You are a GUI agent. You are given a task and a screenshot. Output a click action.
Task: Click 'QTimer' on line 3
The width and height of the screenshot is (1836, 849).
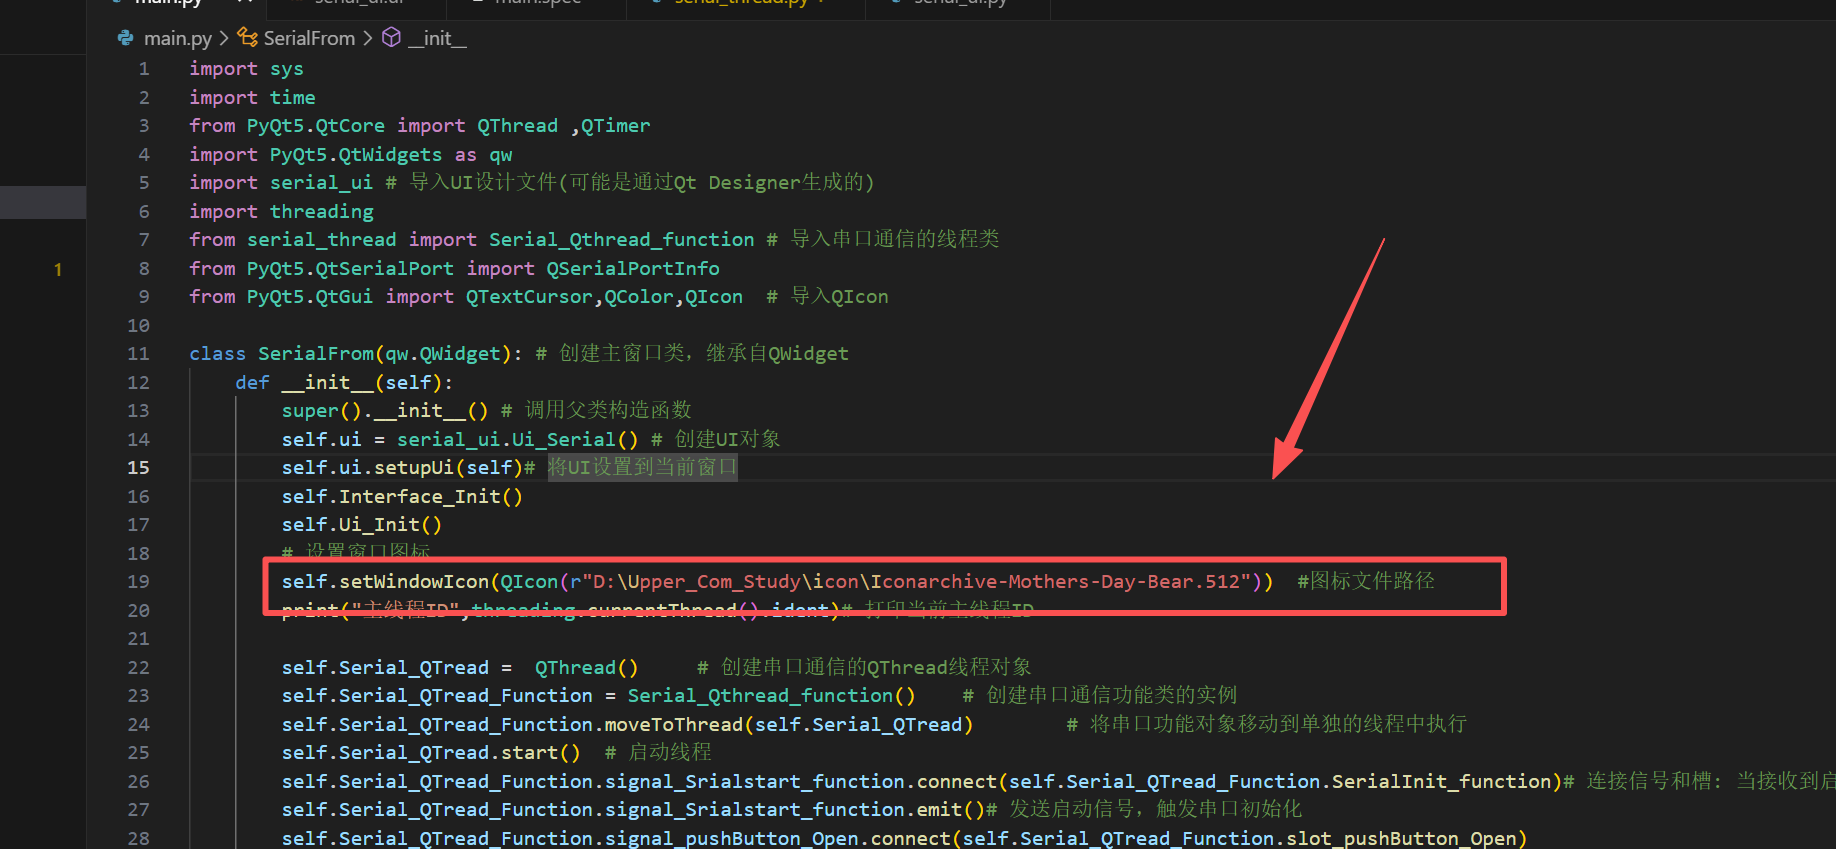pos(615,126)
